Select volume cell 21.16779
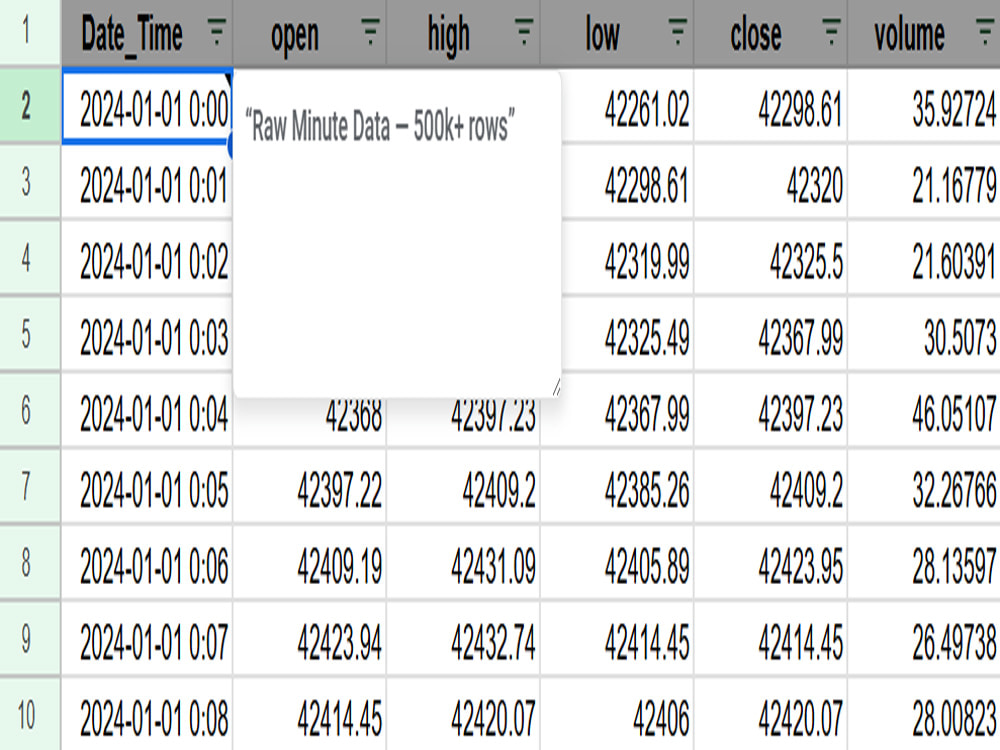 [924, 182]
